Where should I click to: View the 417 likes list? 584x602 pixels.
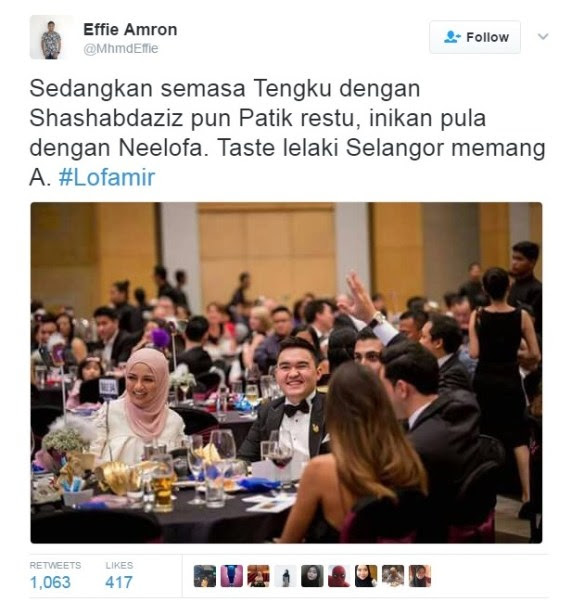(x=119, y=582)
